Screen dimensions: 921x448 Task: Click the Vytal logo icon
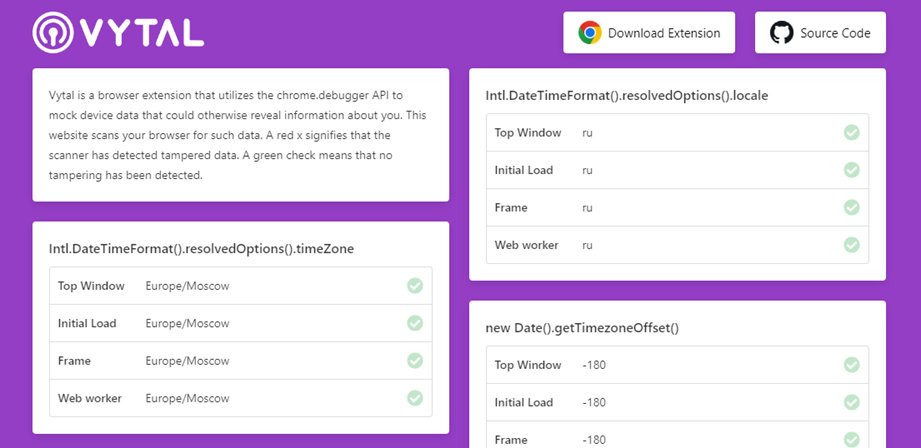point(53,32)
